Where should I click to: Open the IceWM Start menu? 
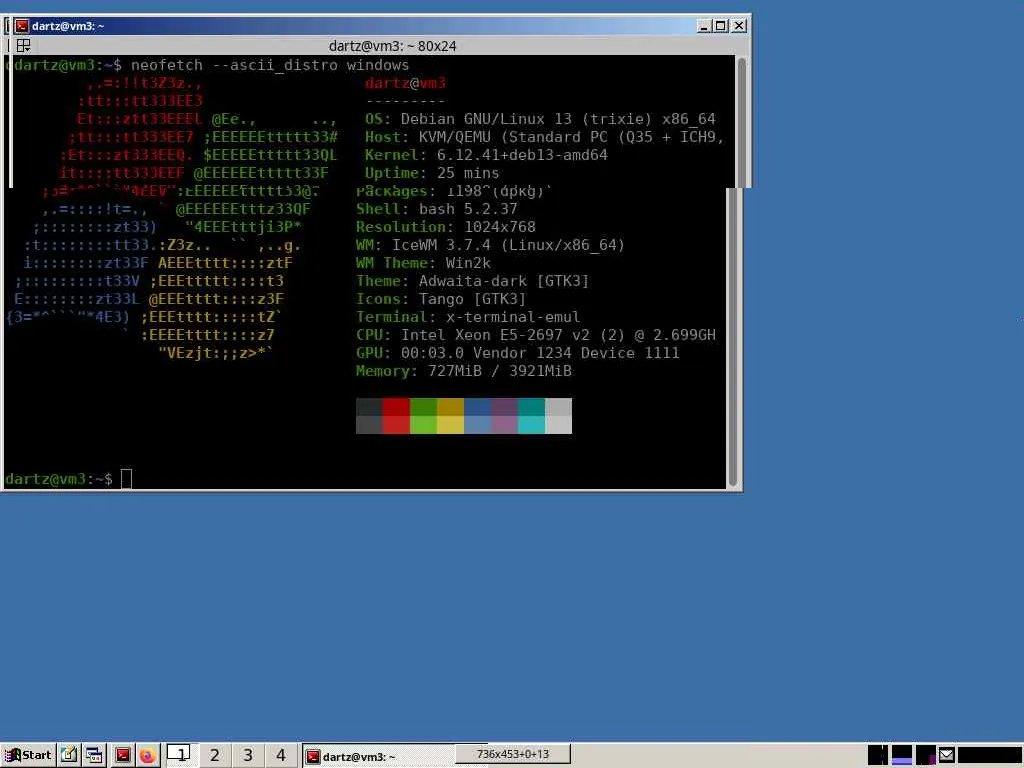click(x=27, y=756)
